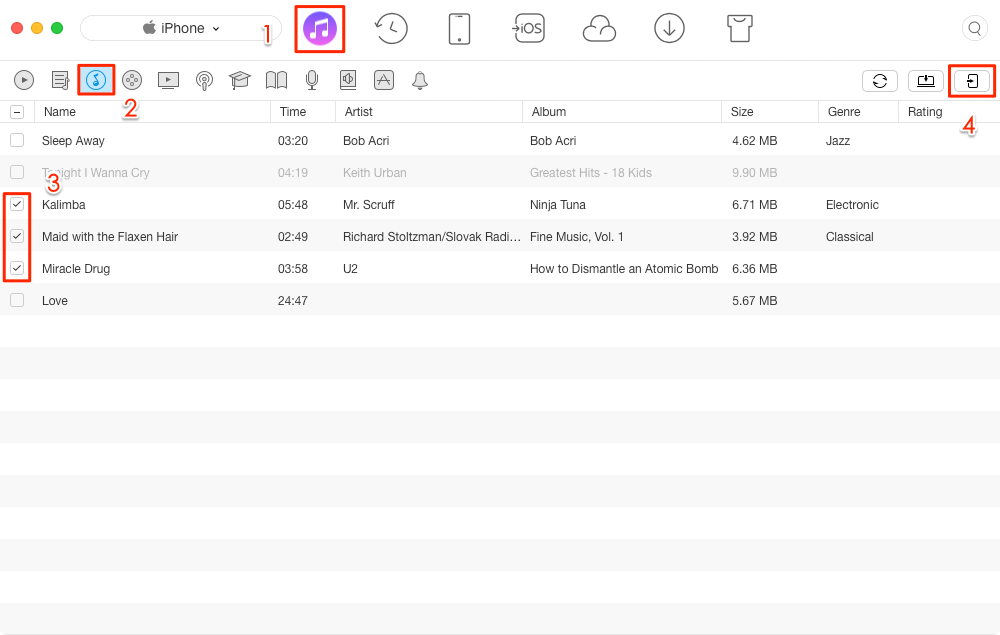
Task: Select the Audiobooks speaker-book icon
Action: pyautogui.click(x=348, y=80)
